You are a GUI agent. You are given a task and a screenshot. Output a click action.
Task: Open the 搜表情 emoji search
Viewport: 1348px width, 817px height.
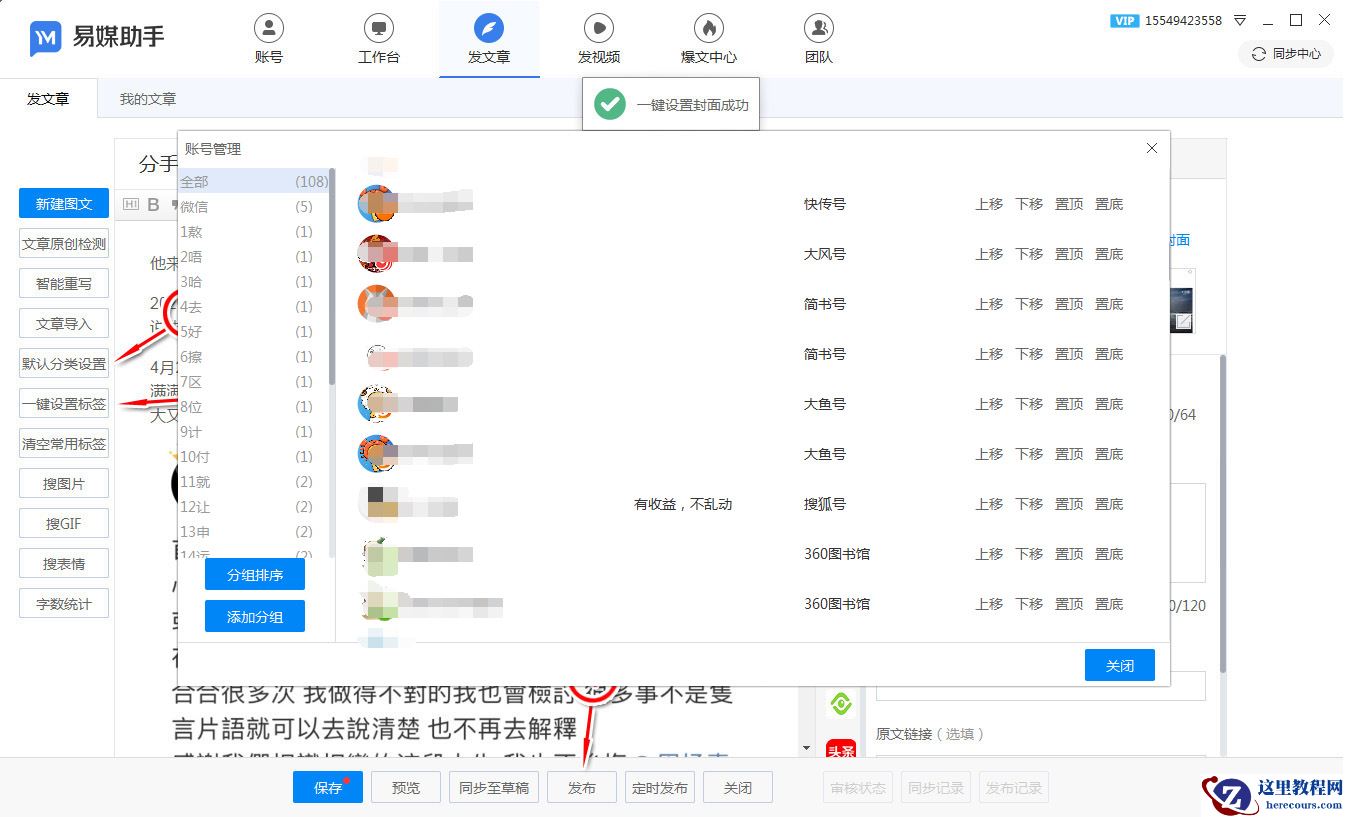point(64,564)
